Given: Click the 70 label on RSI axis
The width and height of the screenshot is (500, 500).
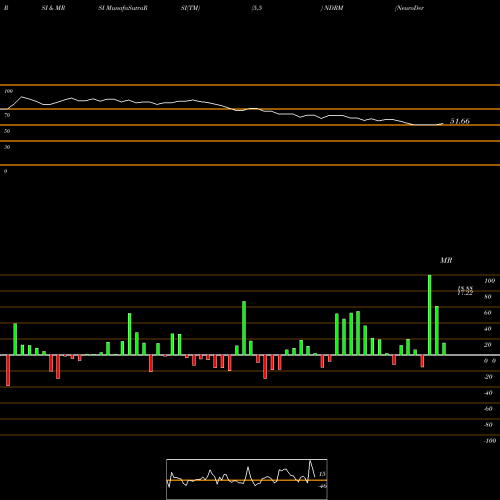Looking at the screenshot, I should pyautogui.click(x=7, y=115).
